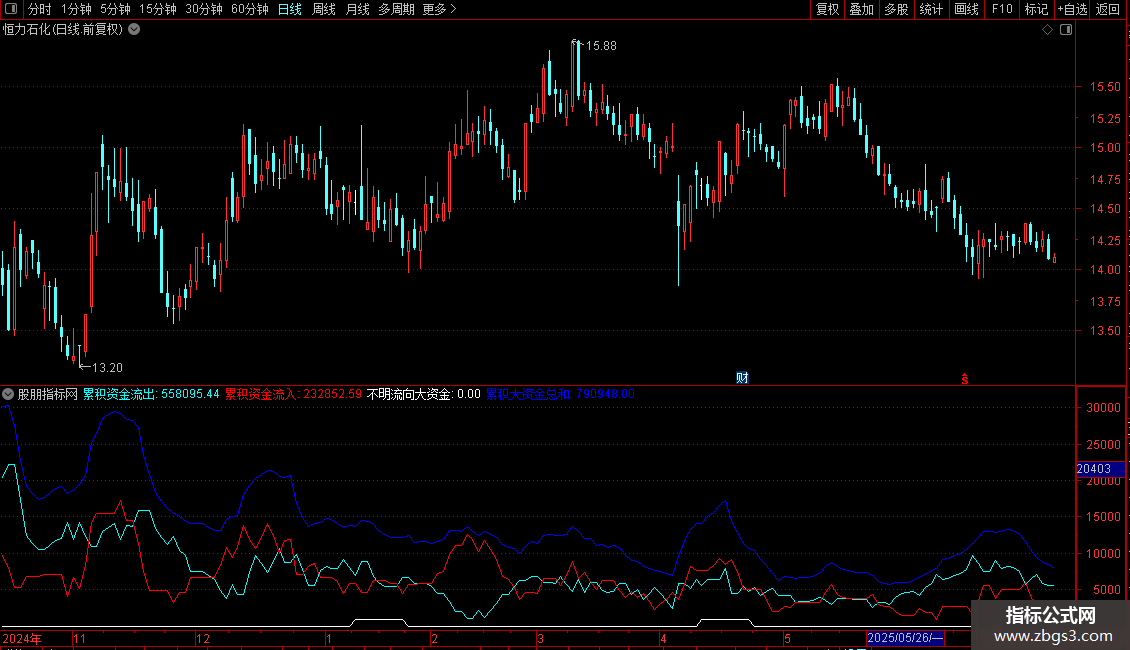Select the 日线 daily chart tab
1130x650 pixels.
click(x=290, y=9)
